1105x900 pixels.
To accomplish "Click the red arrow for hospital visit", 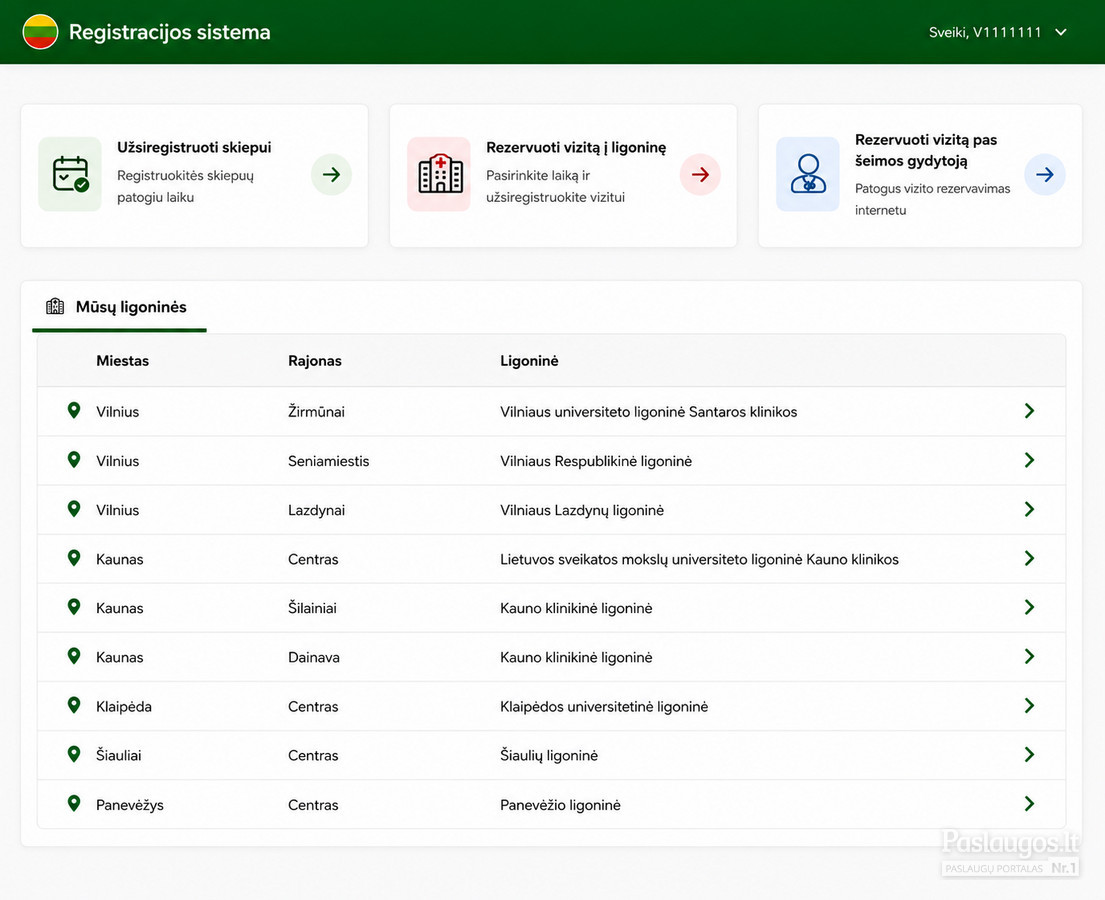I will point(700,174).
